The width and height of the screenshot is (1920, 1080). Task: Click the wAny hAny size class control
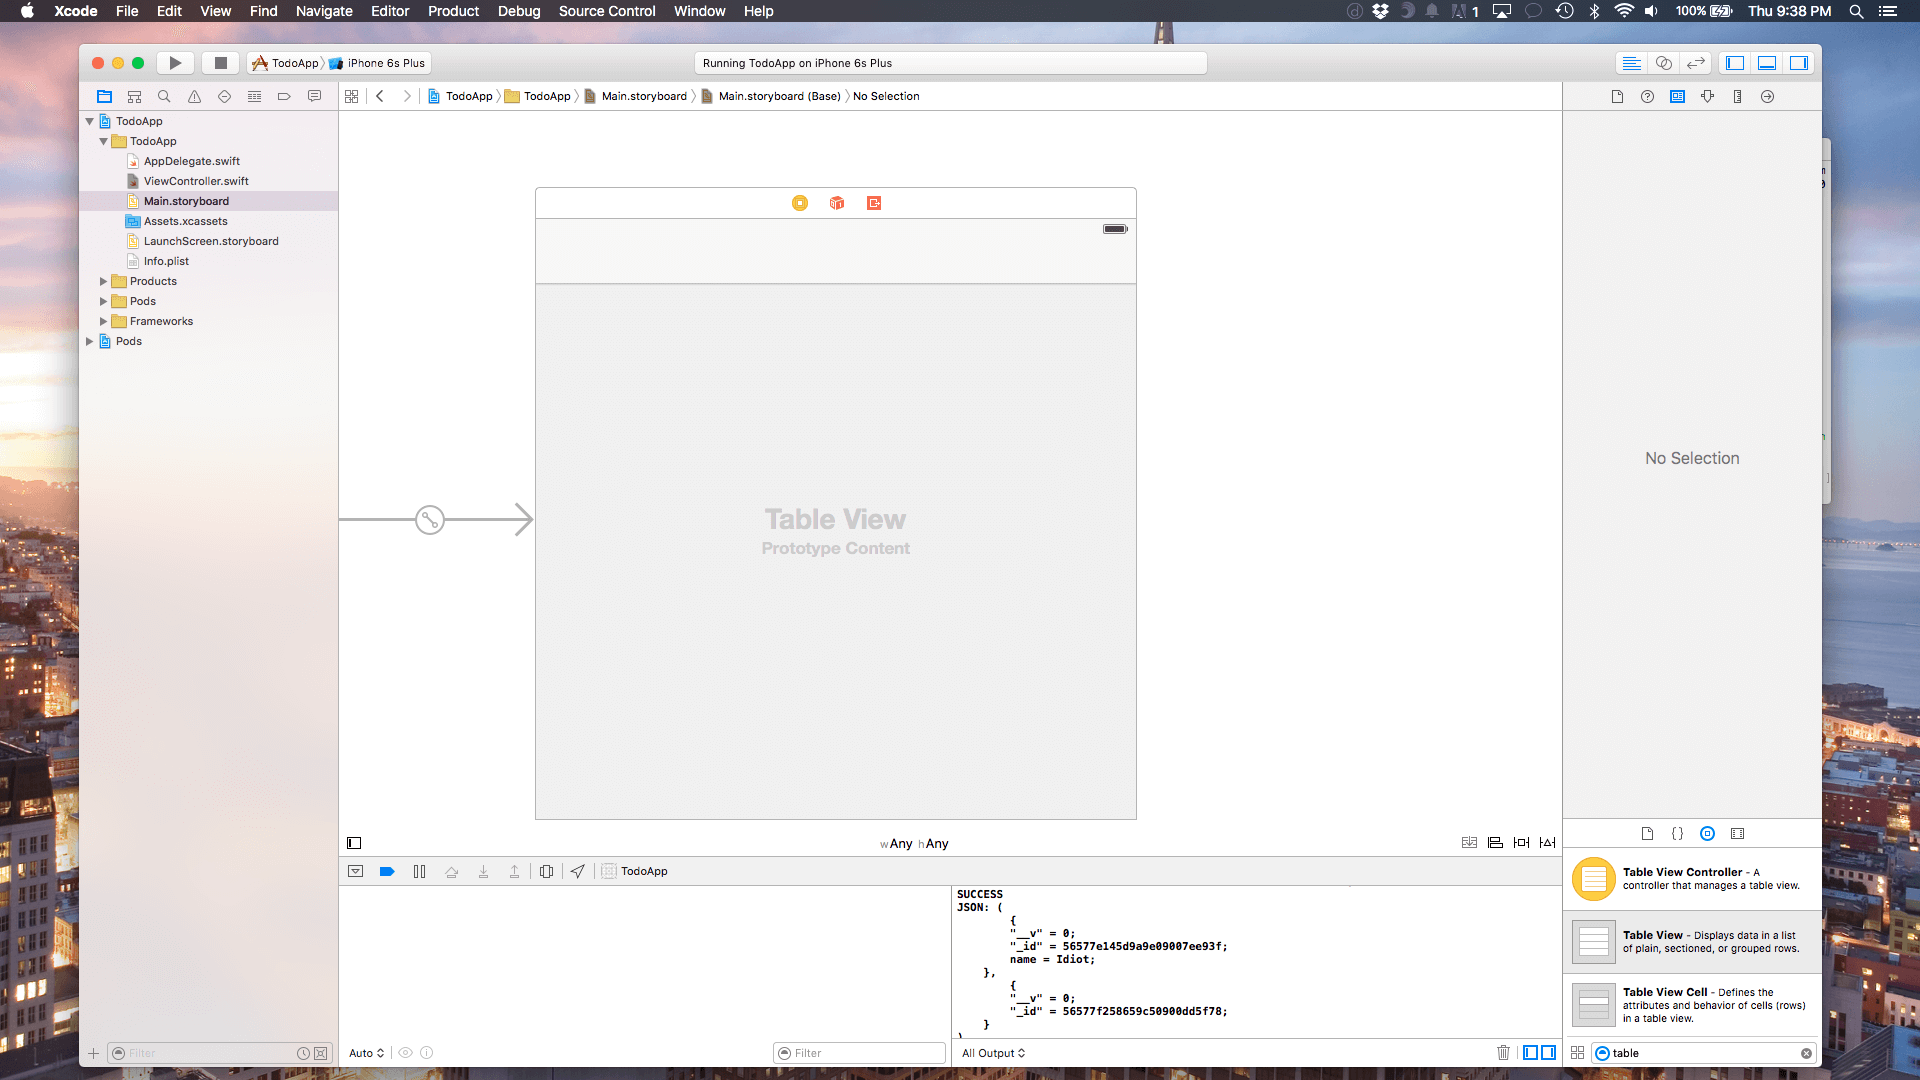[914, 844]
